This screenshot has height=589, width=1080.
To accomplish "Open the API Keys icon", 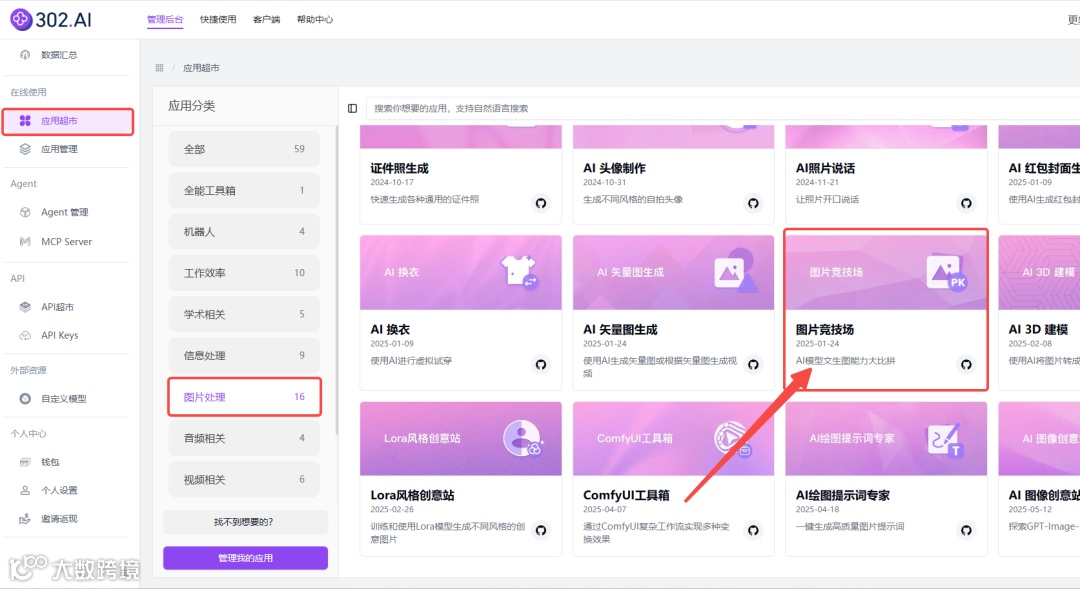I will click(x=25, y=335).
